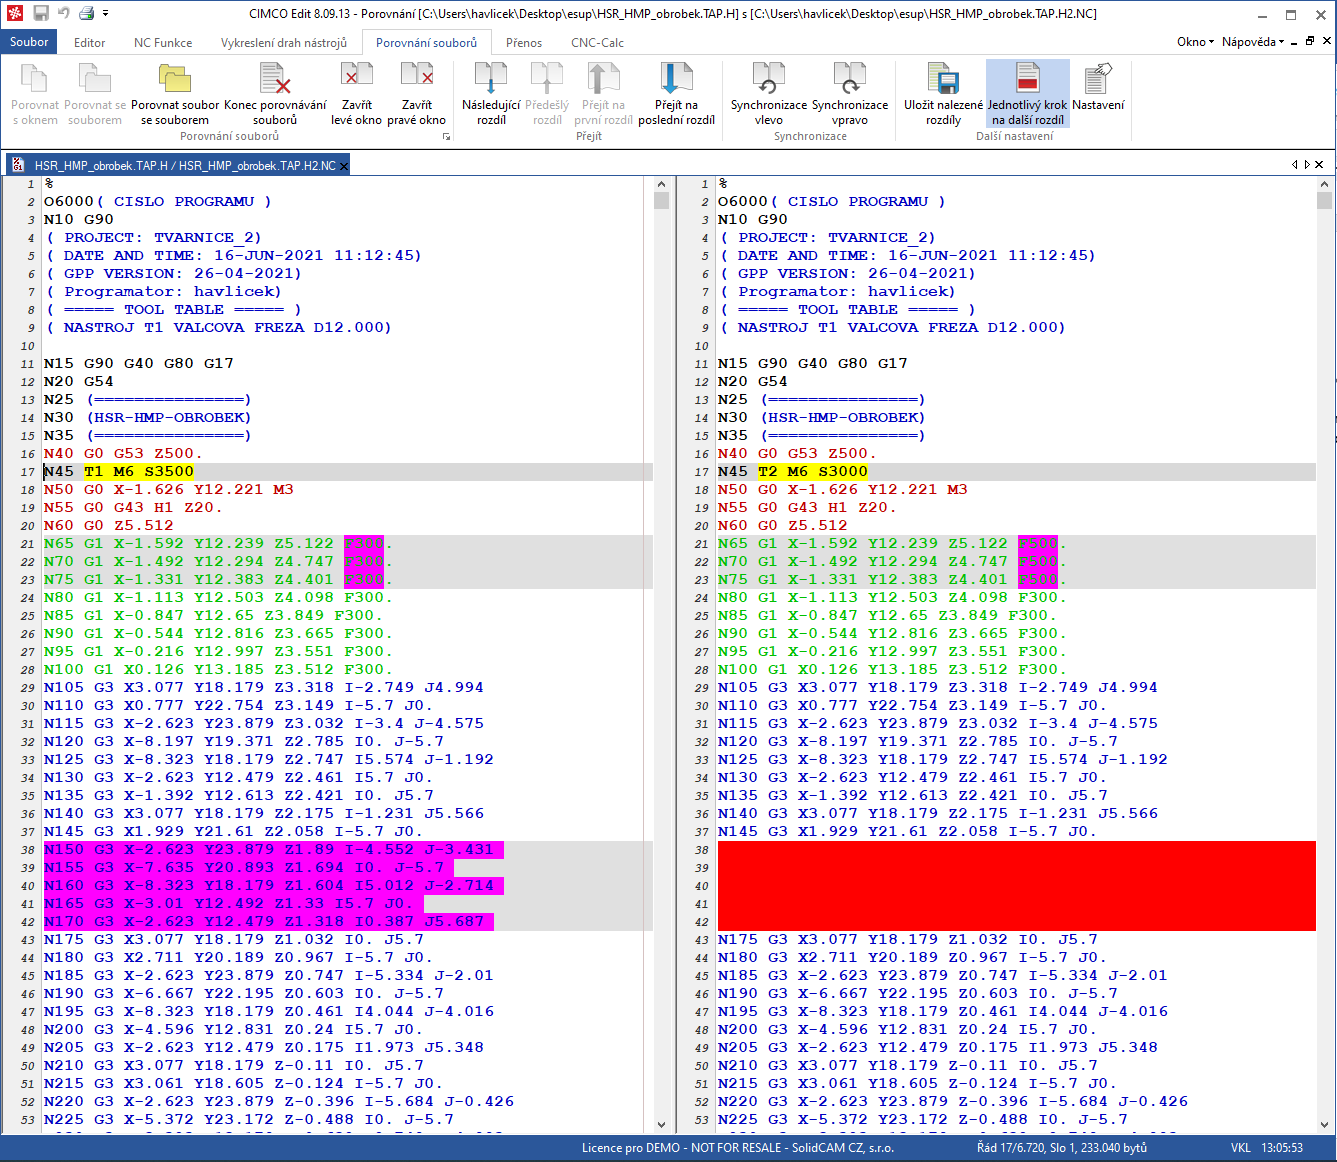Click the Print icon in quick access toolbar

coord(87,13)
